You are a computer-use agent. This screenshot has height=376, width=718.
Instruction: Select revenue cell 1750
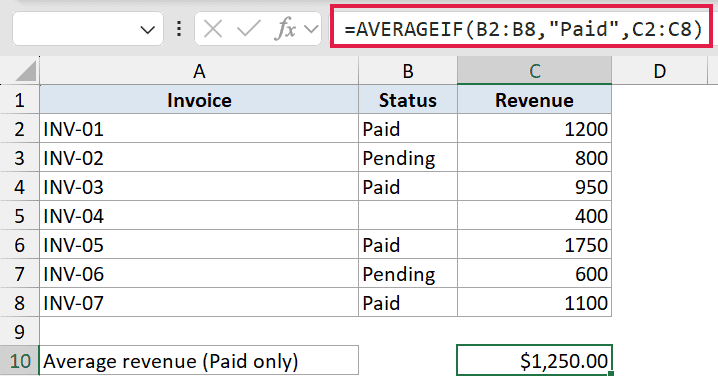coord(534,245)
